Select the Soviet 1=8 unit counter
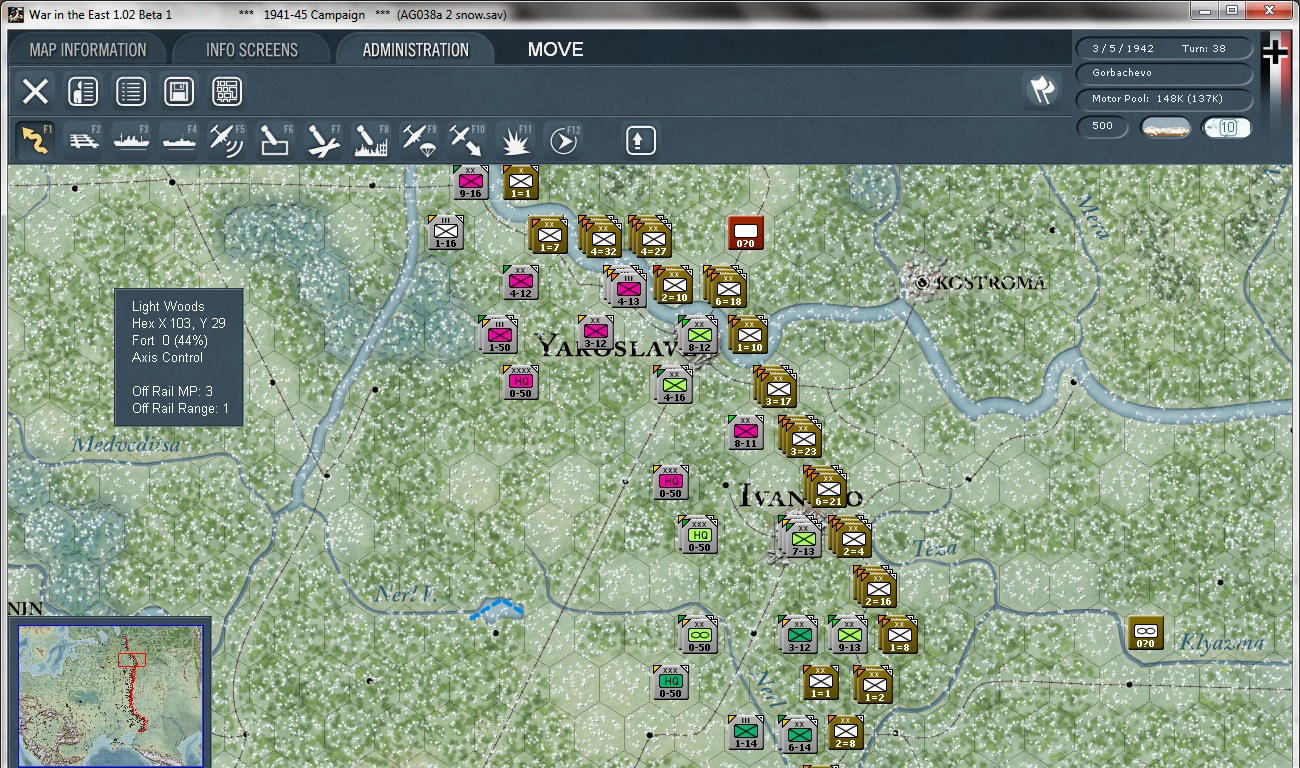This screenshot has width=1300, height=768. tap(899, 636)
